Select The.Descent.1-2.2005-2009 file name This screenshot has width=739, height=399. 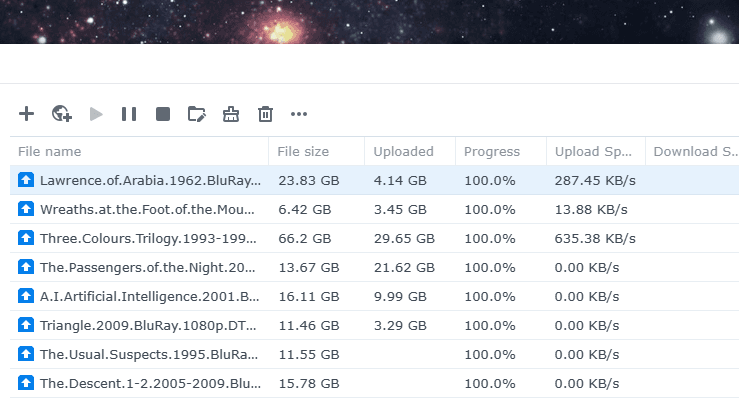tap(150, 383)
